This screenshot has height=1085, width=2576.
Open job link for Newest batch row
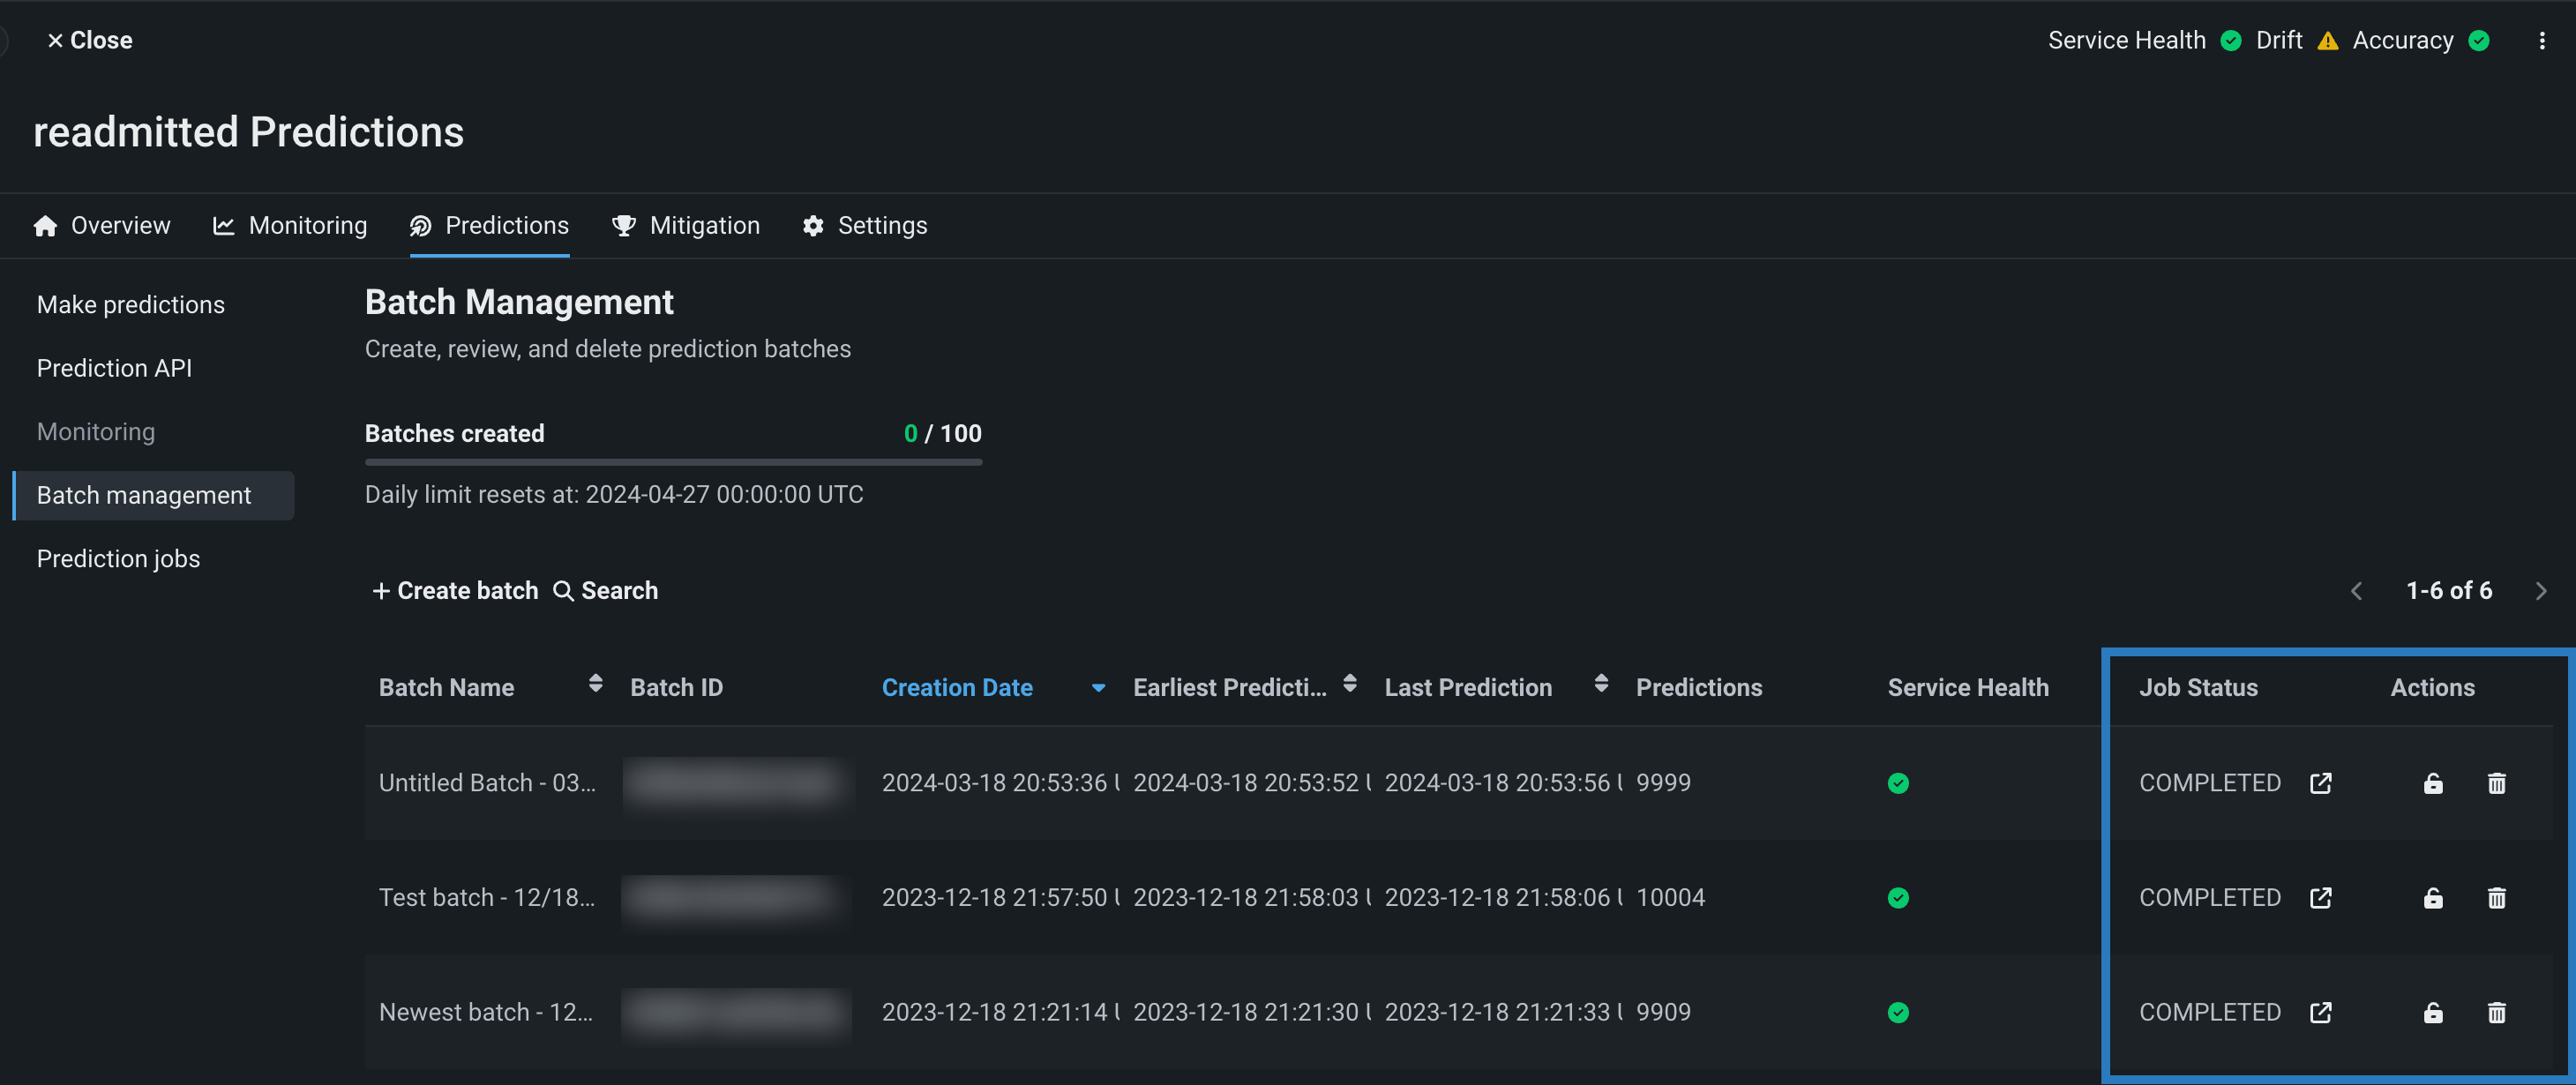tap(2320, 1012)
